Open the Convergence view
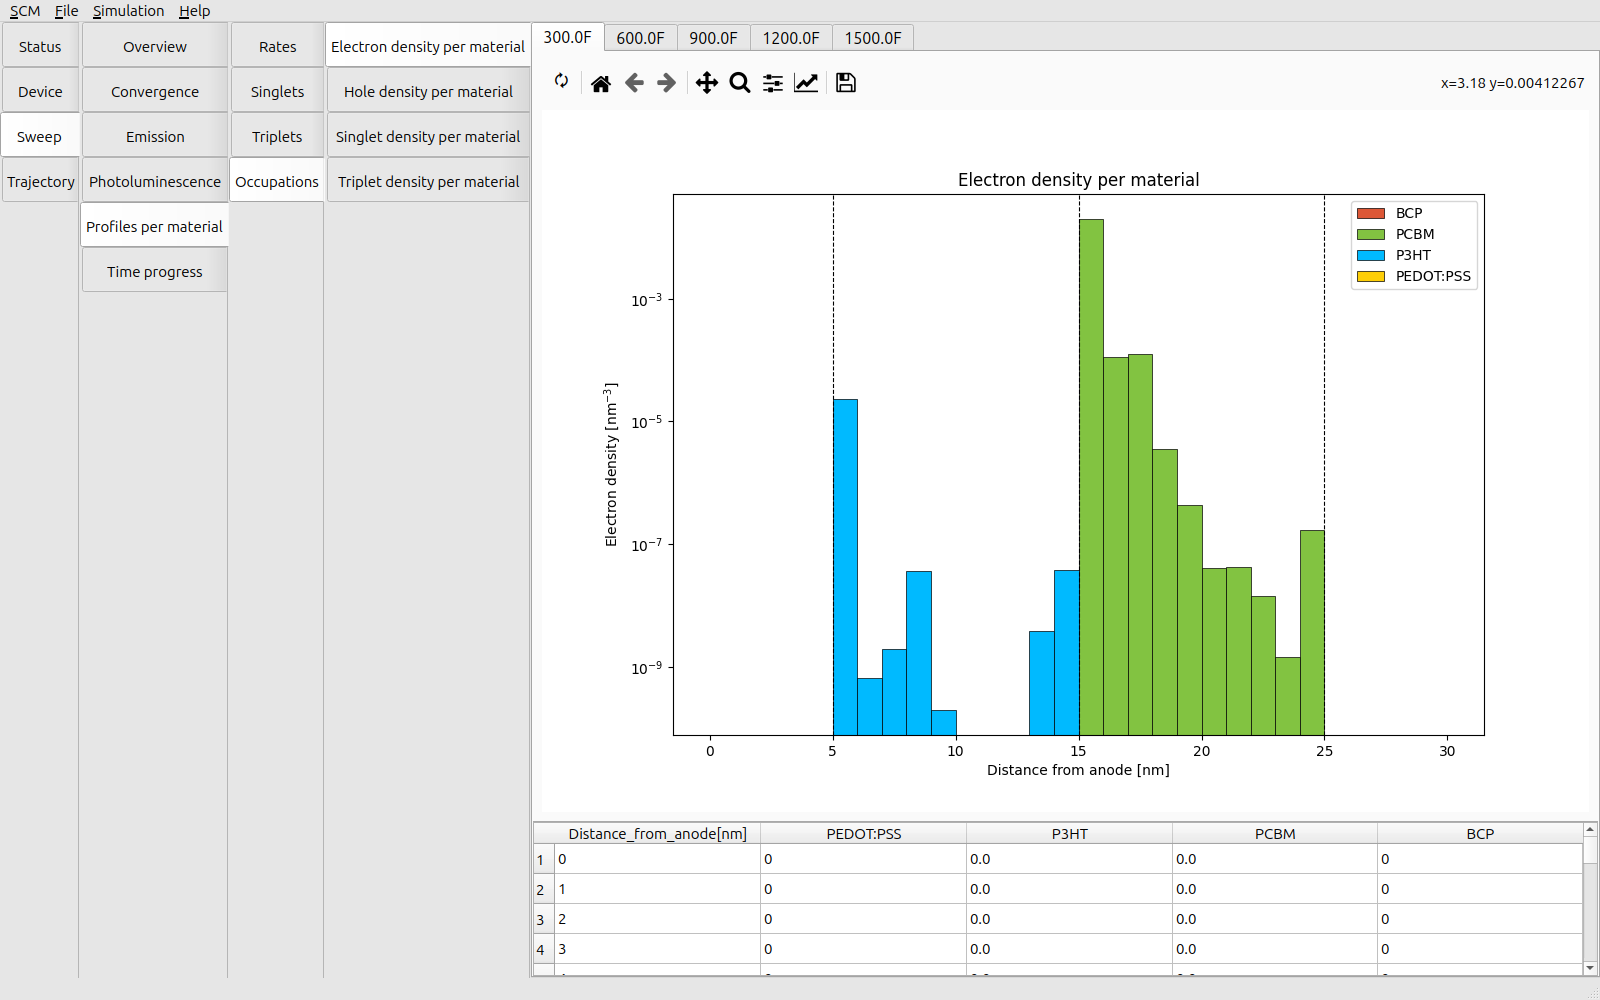Image resolution: width=1600 pixels, height=1000 pixels. click(x=155, y=92)
